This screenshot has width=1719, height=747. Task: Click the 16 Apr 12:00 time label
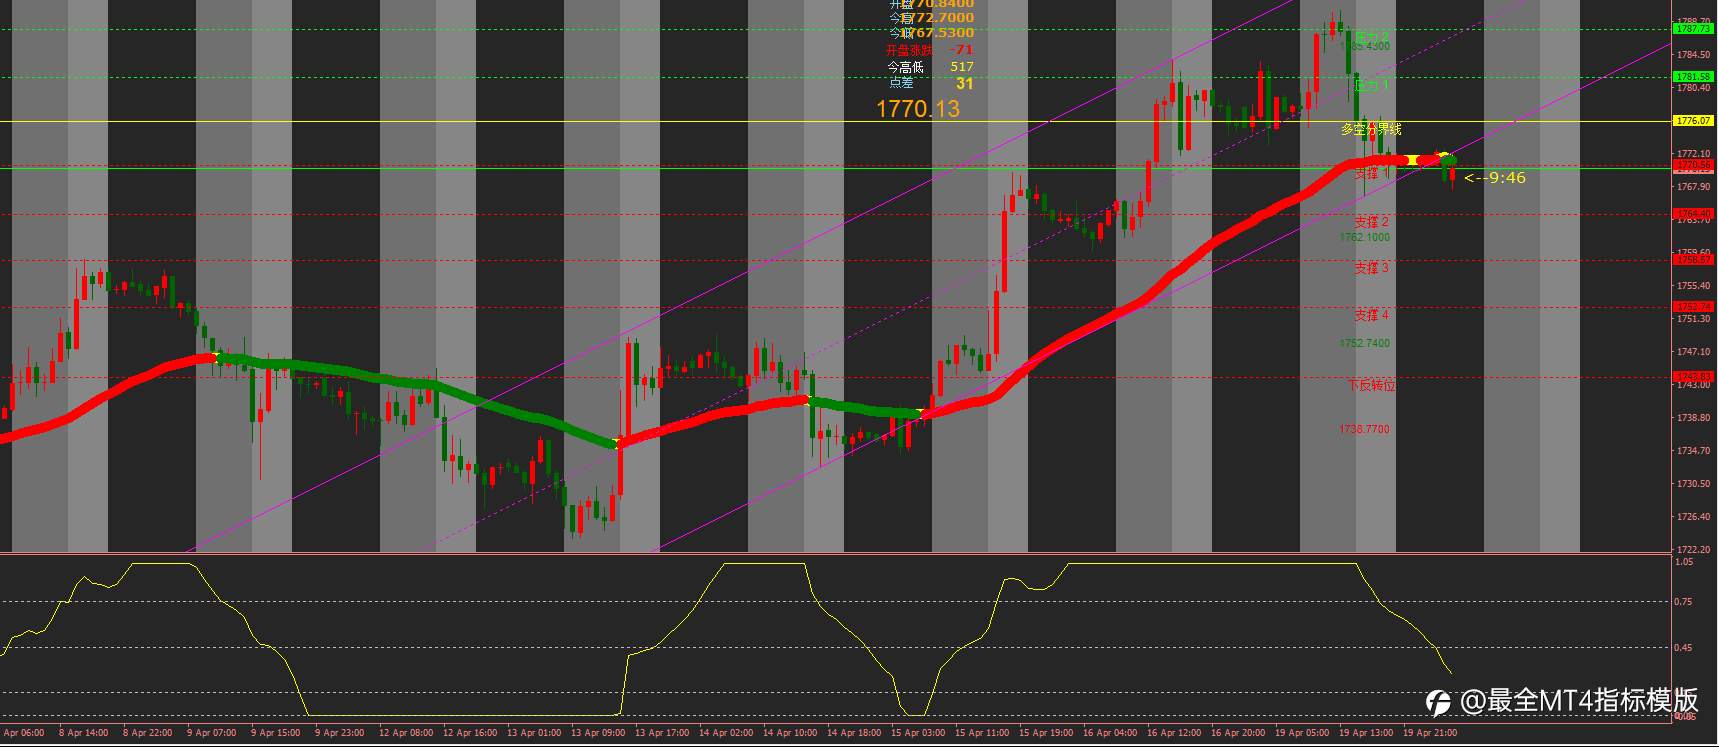tap(1175, 732)
